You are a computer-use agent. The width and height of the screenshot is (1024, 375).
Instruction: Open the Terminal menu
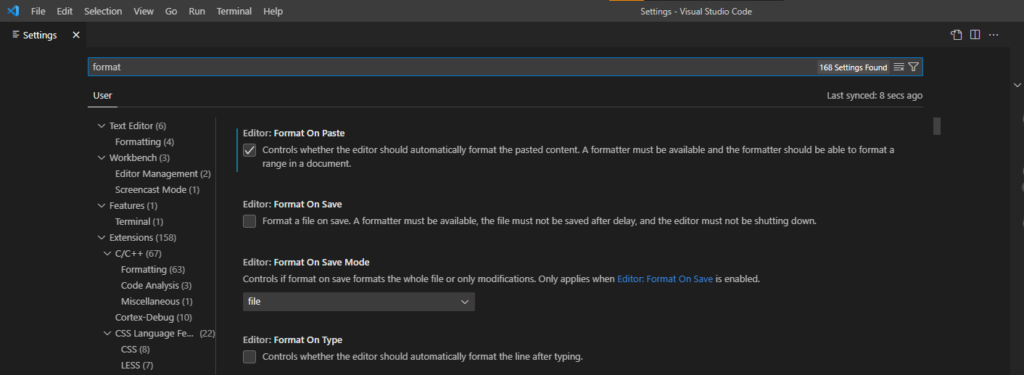point(234,12)
